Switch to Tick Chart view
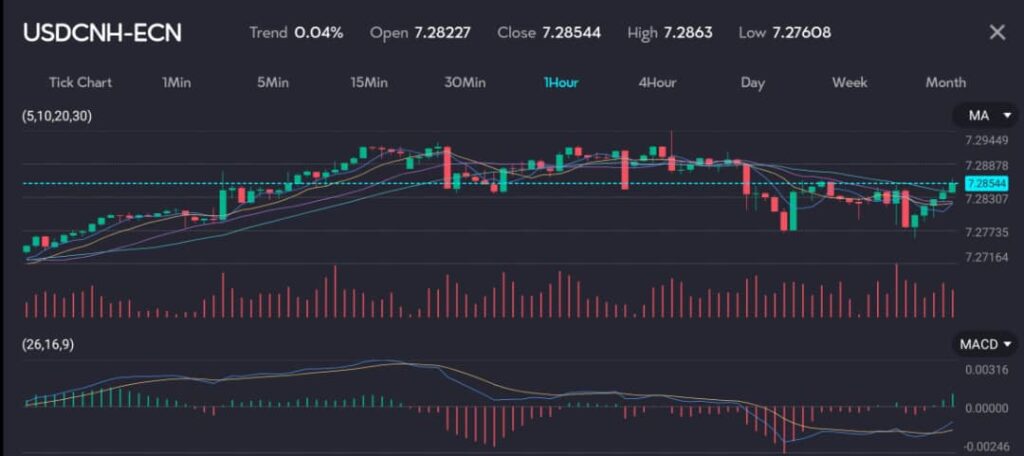Image resolution: width=1024 pixels, height=456 pixels. (80, 82)
